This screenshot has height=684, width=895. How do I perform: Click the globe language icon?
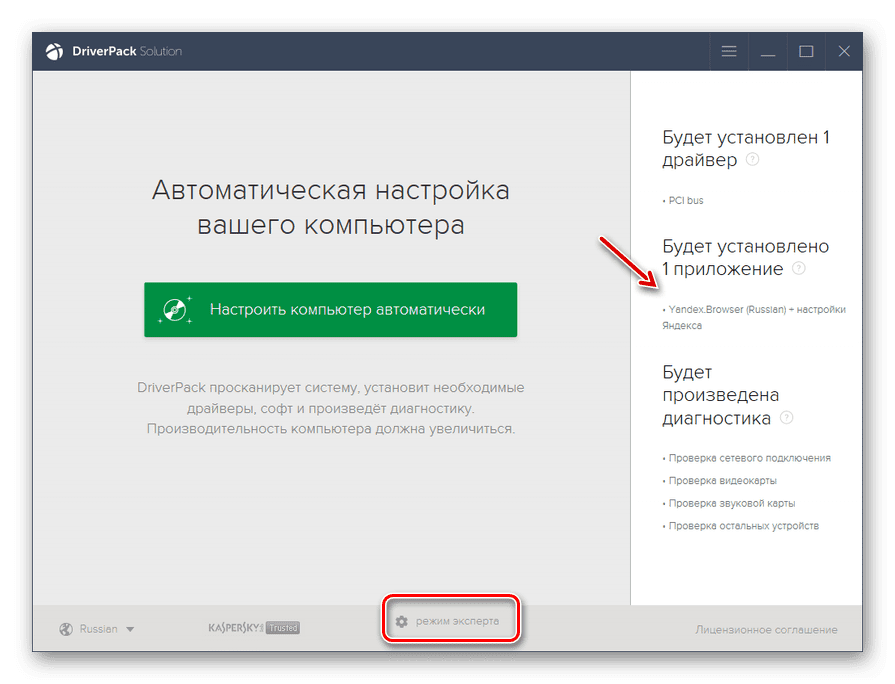(66, 629)
